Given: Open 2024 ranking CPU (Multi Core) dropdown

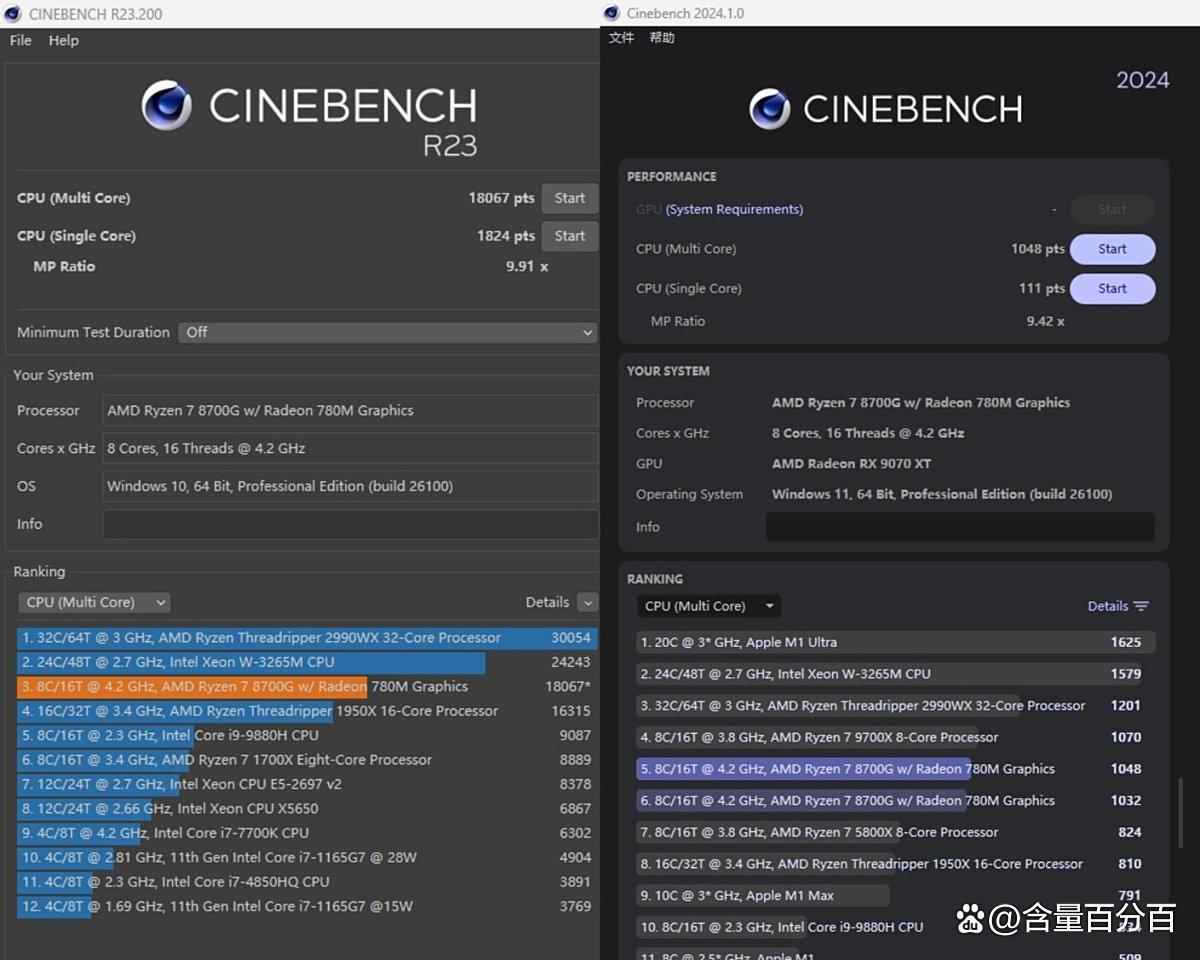Looking at the screenshot, I should click(709, 606).
